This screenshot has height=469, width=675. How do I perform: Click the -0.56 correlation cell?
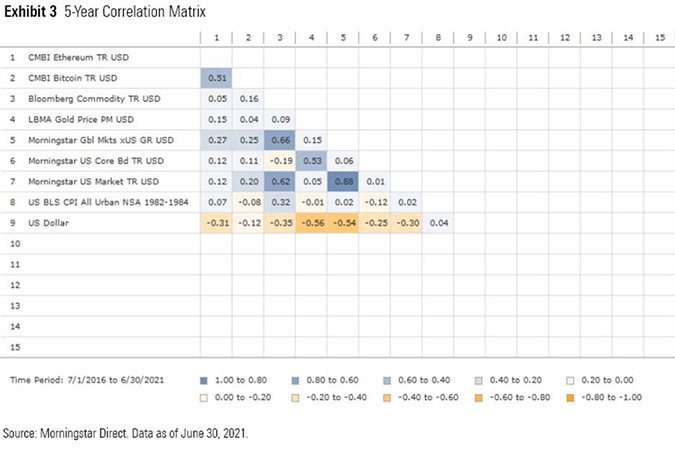[311, 222]
